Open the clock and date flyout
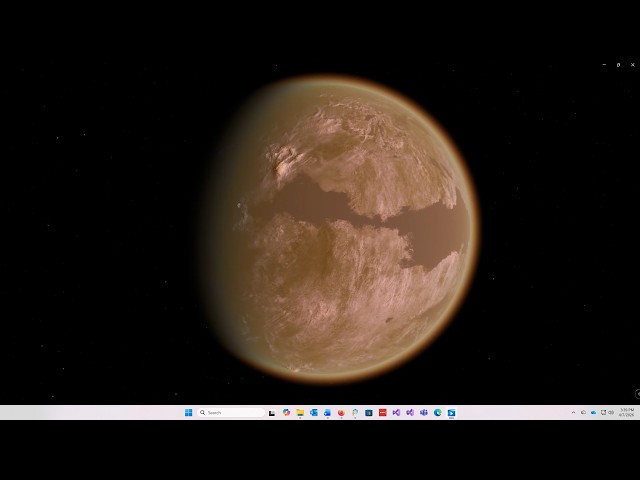Image resolution: width=640 pixels, height=480 pixels. pos(627,412)
